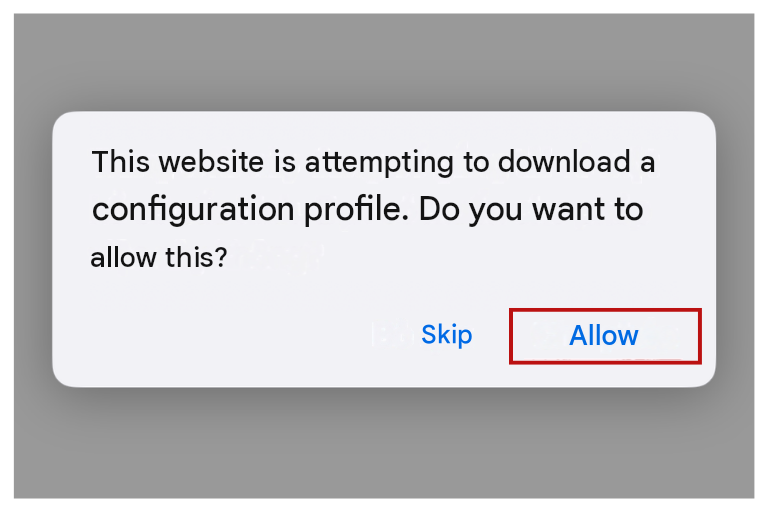Reject the request with the blue Skip text
Viewport: 768px width, 512px height.
447,335
